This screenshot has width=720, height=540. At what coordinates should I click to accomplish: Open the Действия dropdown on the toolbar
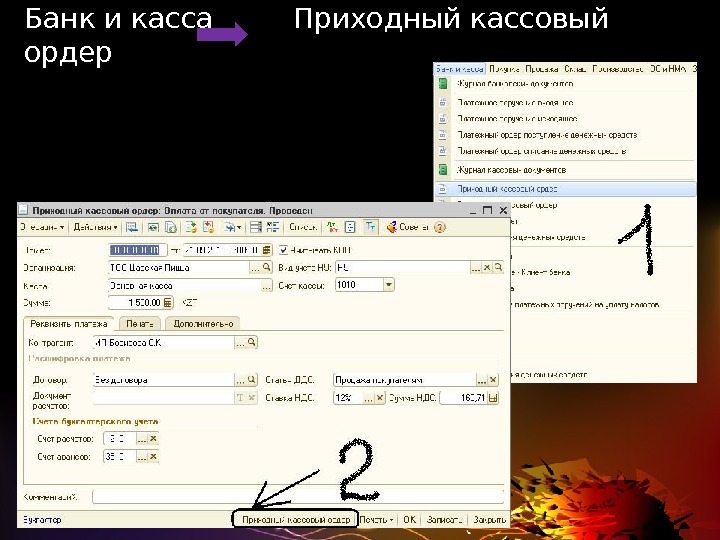click(x=96, y=227)
